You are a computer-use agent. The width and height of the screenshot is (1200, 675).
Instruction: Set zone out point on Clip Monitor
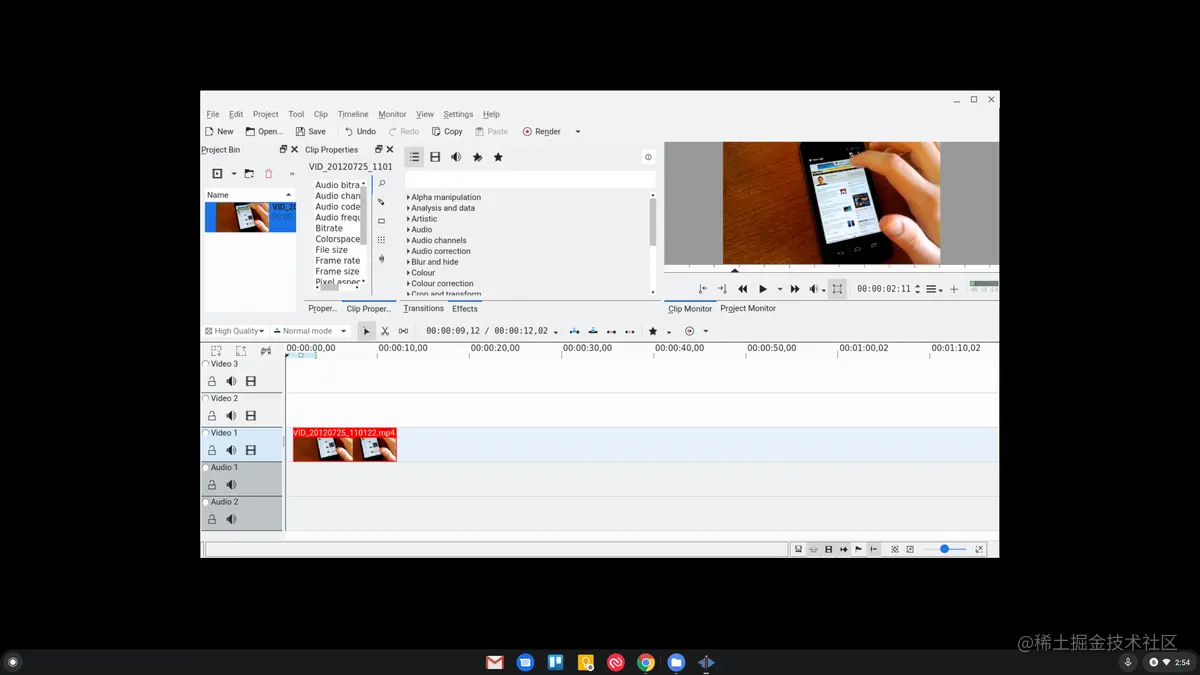pos(722,289)
